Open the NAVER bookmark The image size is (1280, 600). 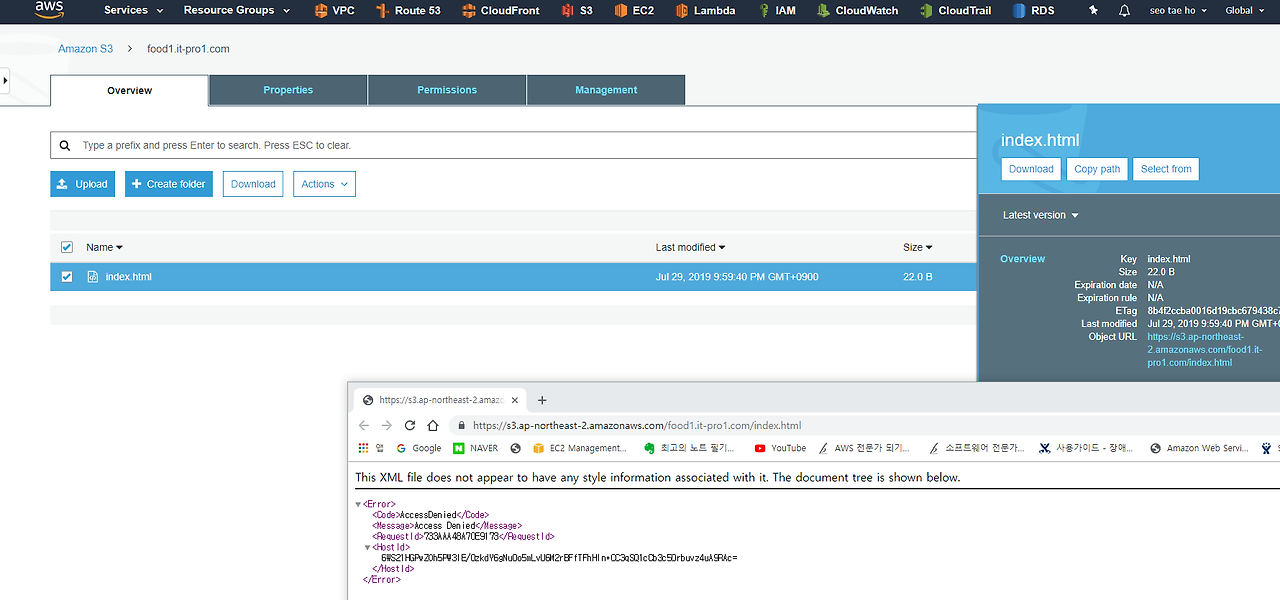tap(476, 448)
